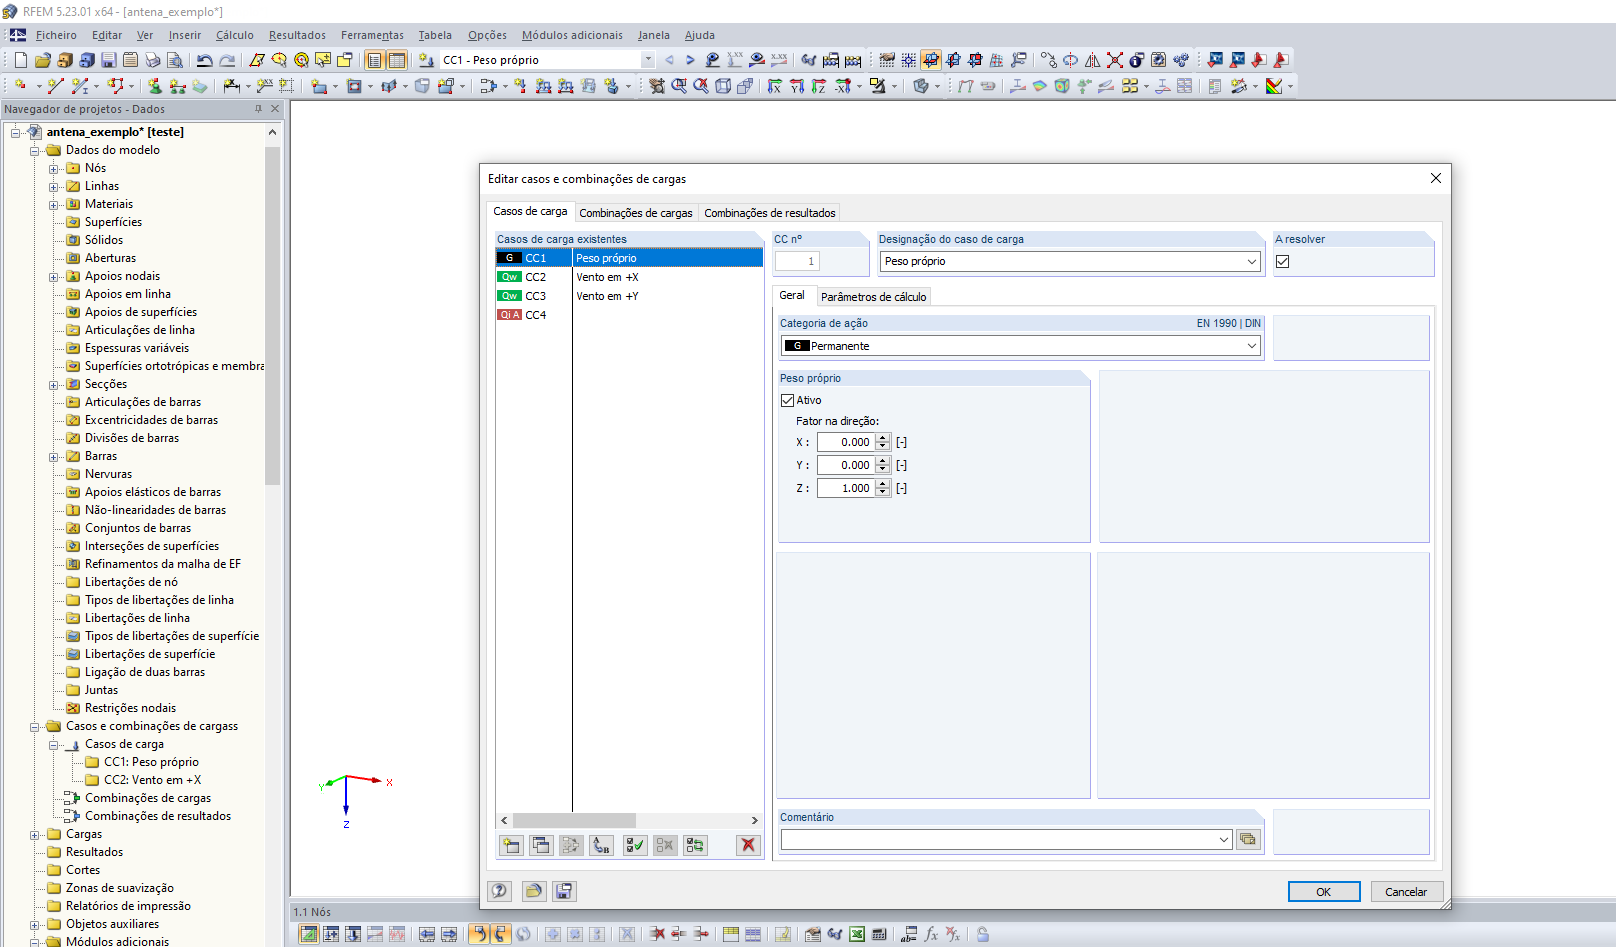The height and width of the screenshot is (947, 1616).
Task: Switch to Combinações de resultados tab
Action: point(770,213)
